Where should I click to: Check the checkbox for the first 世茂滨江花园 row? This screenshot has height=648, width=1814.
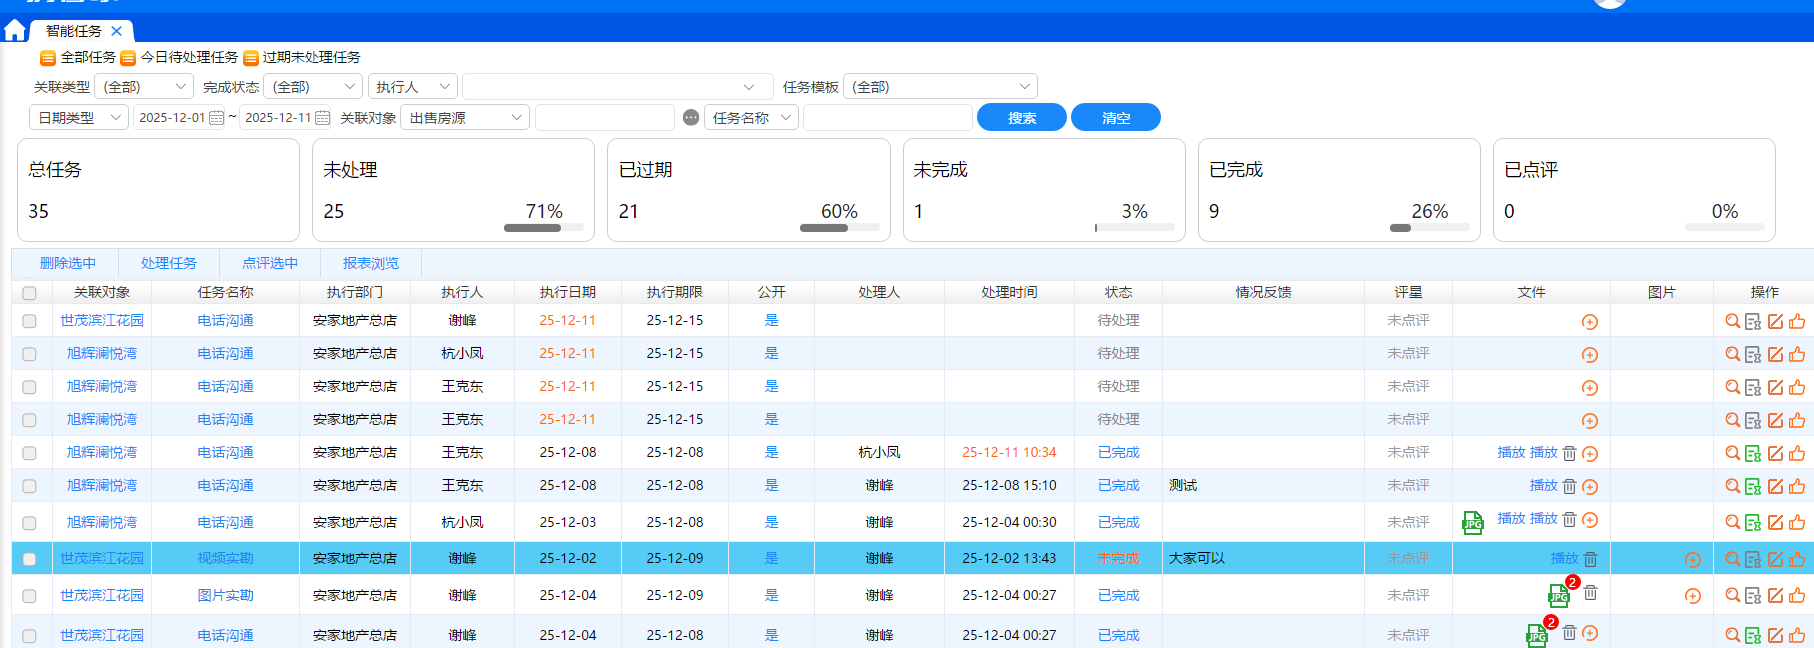tap(29, 321)
